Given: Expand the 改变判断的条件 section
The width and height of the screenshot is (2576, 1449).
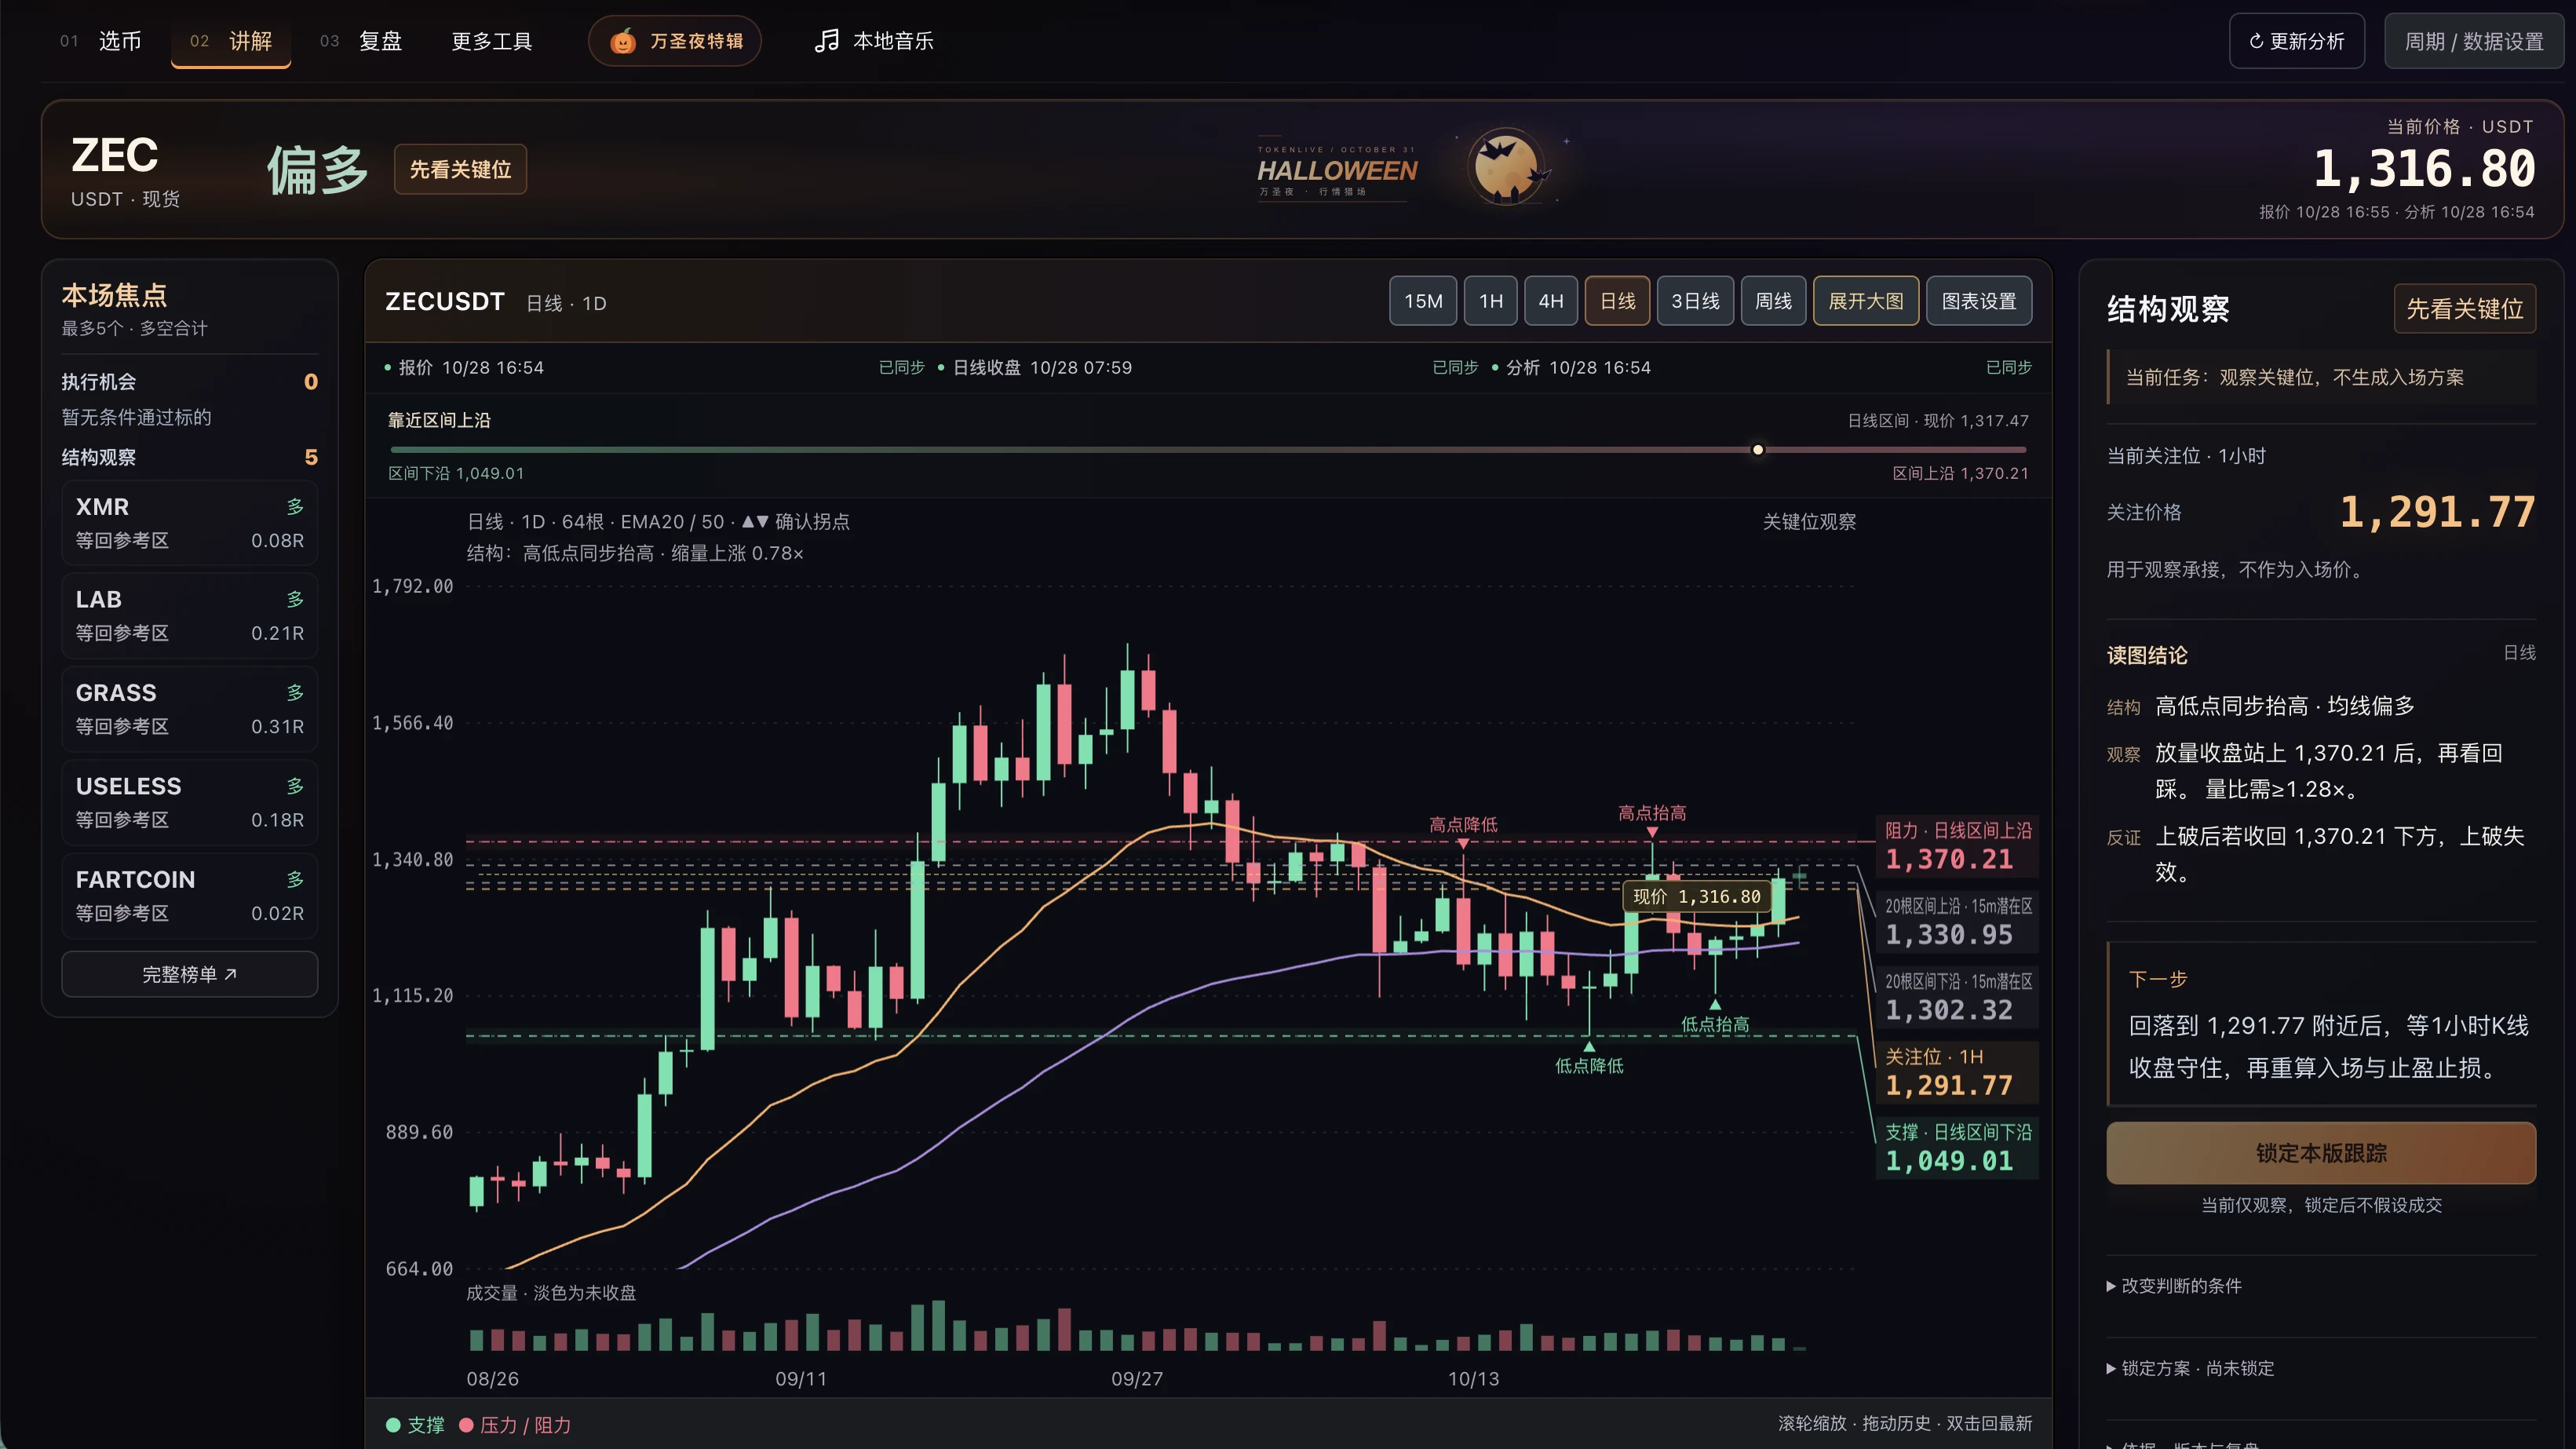Looking at the screenshot, I should pyautogui.click(x=2174, y=1286).
